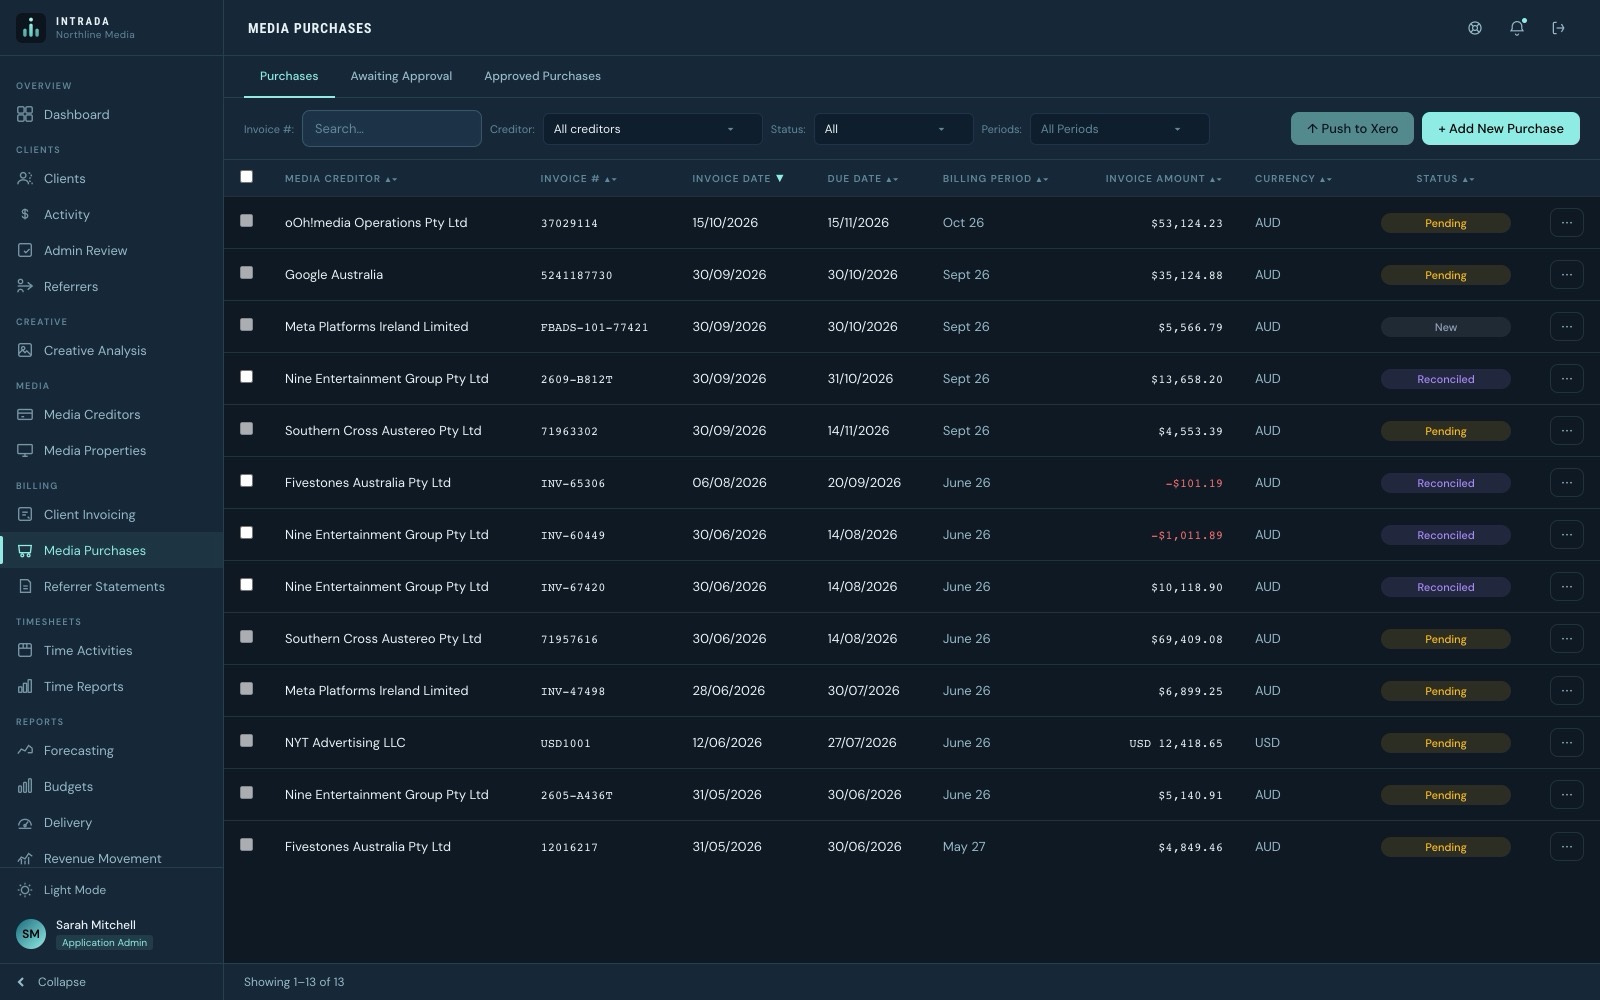Image resolution: width=1600 pixels, height=1000 pixels.
Task: Open the notifications bell
Action: pyautogui.click(x=1517, y=28)
